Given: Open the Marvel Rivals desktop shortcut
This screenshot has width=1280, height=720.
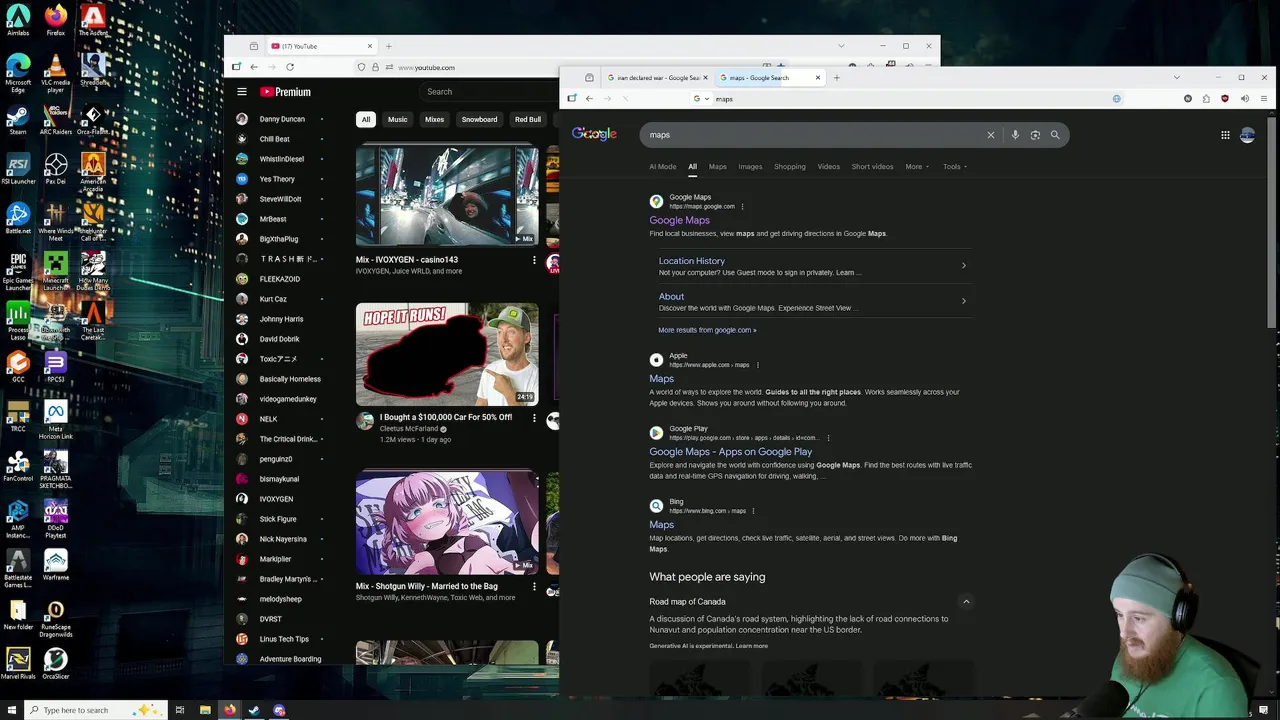Looking at the screenshot, I should 18,664.
